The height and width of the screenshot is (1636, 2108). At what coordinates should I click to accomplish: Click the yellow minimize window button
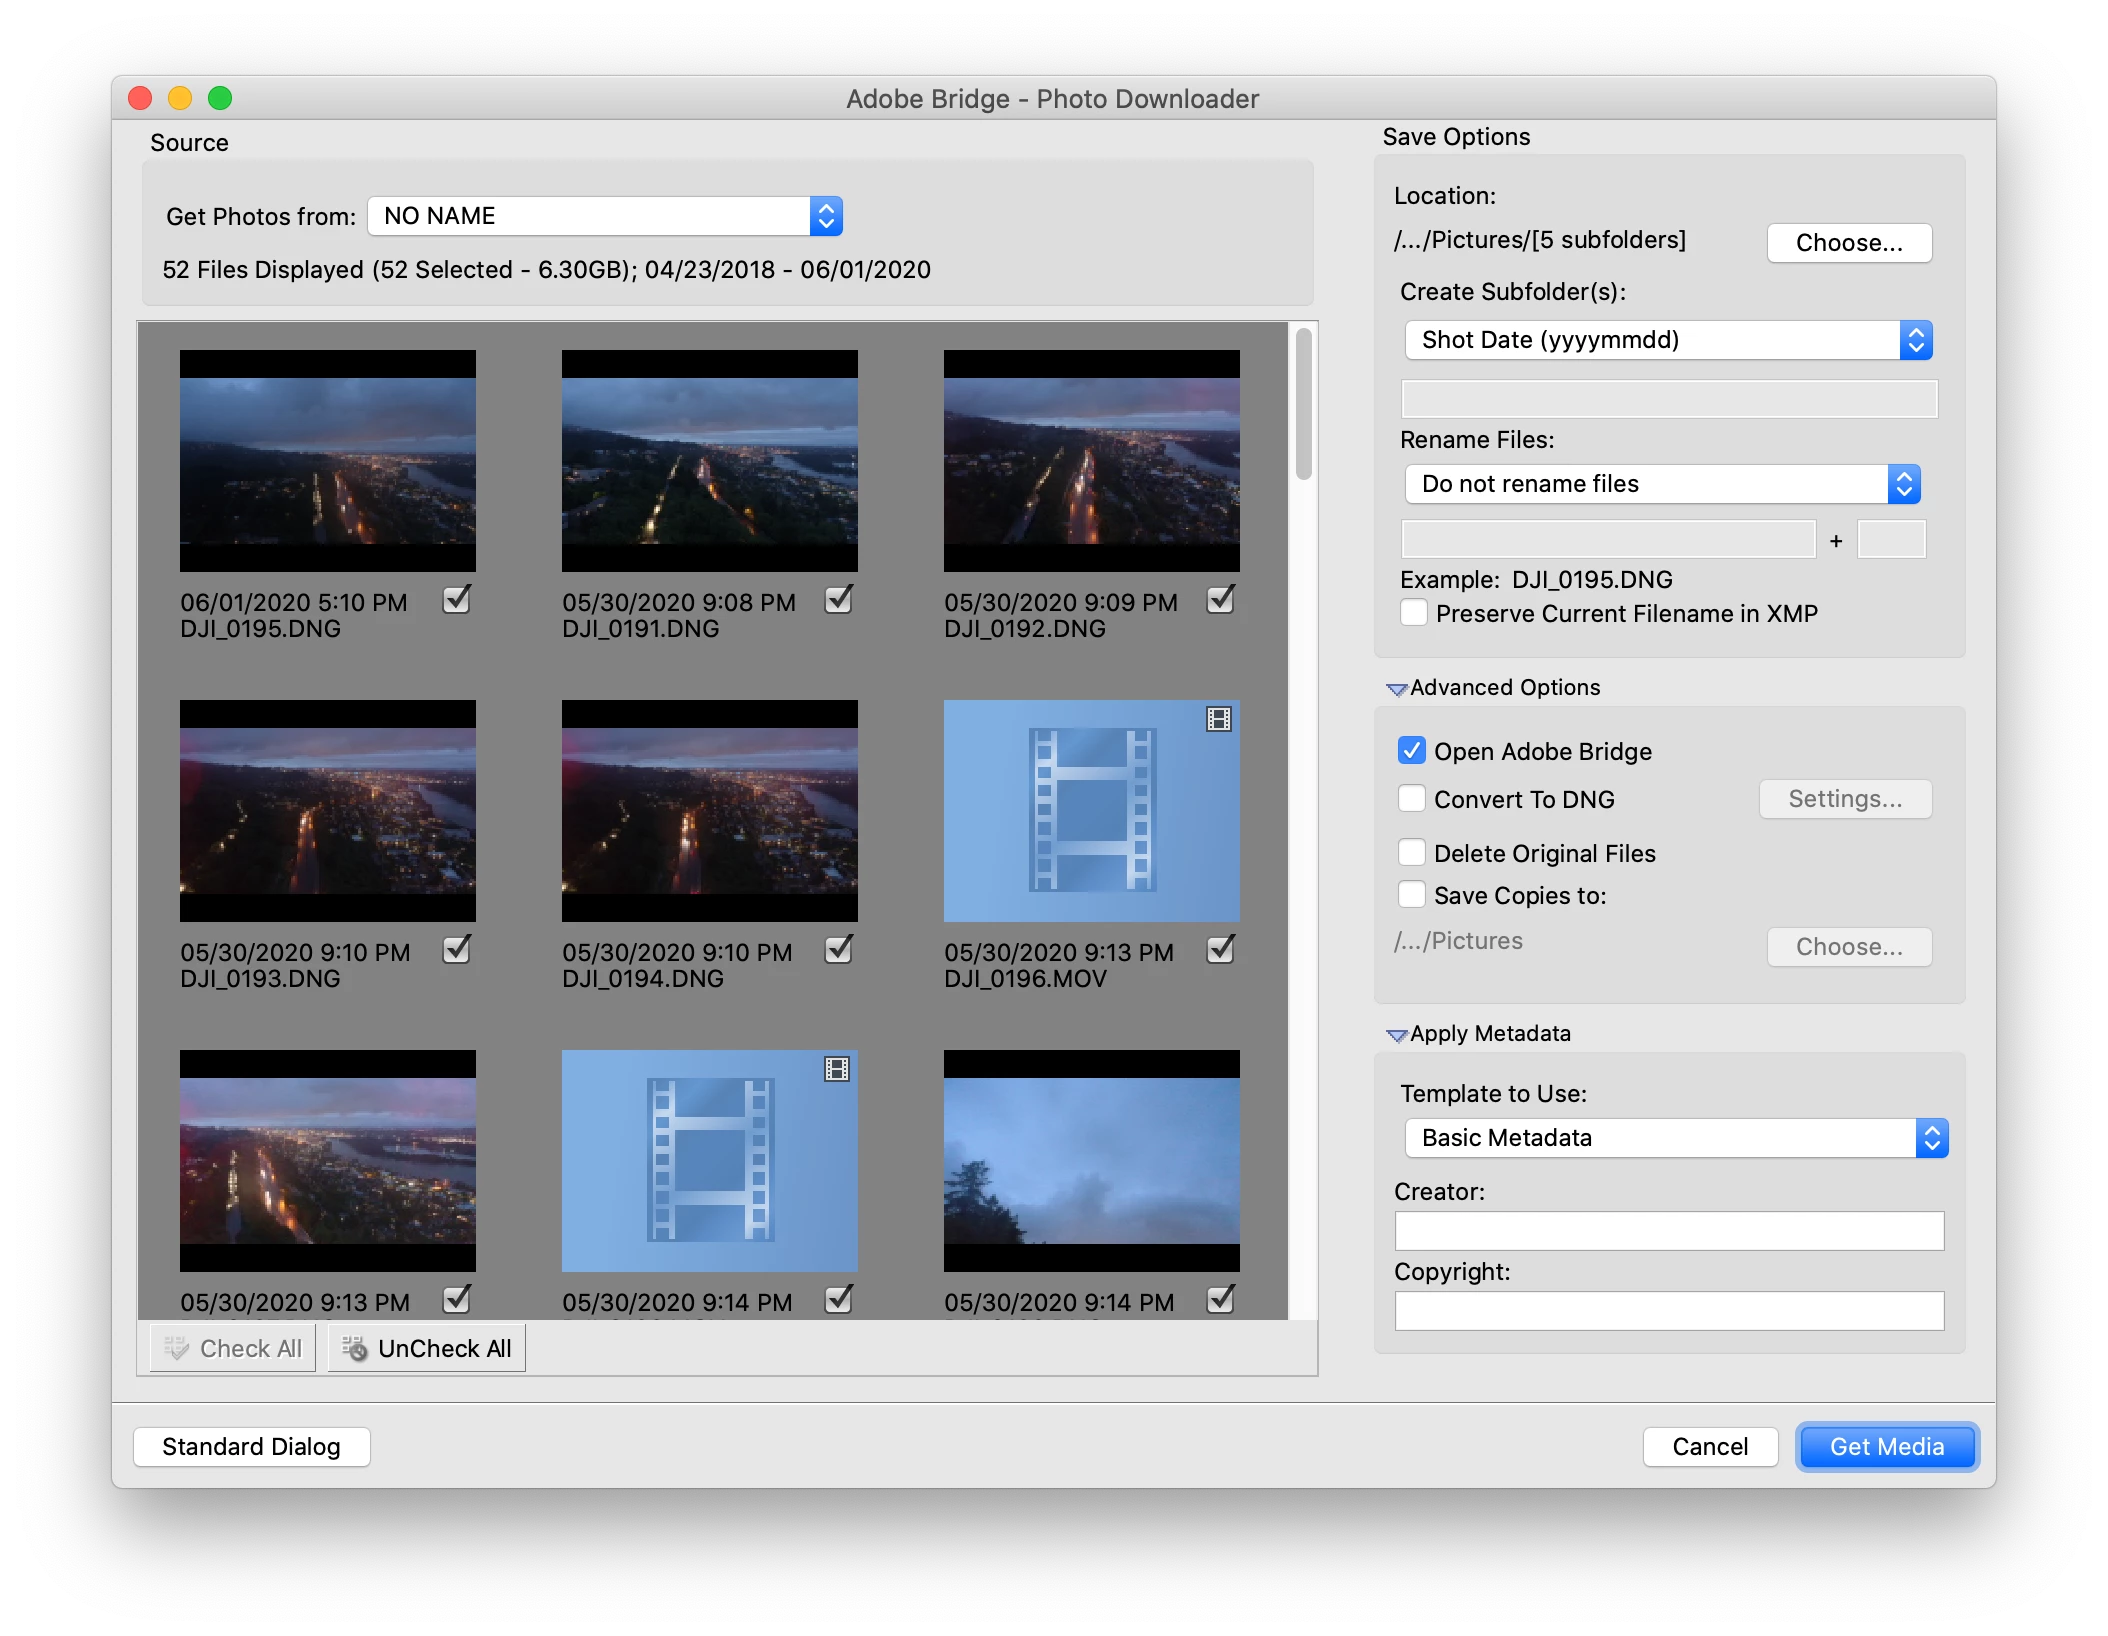point(180,98)
